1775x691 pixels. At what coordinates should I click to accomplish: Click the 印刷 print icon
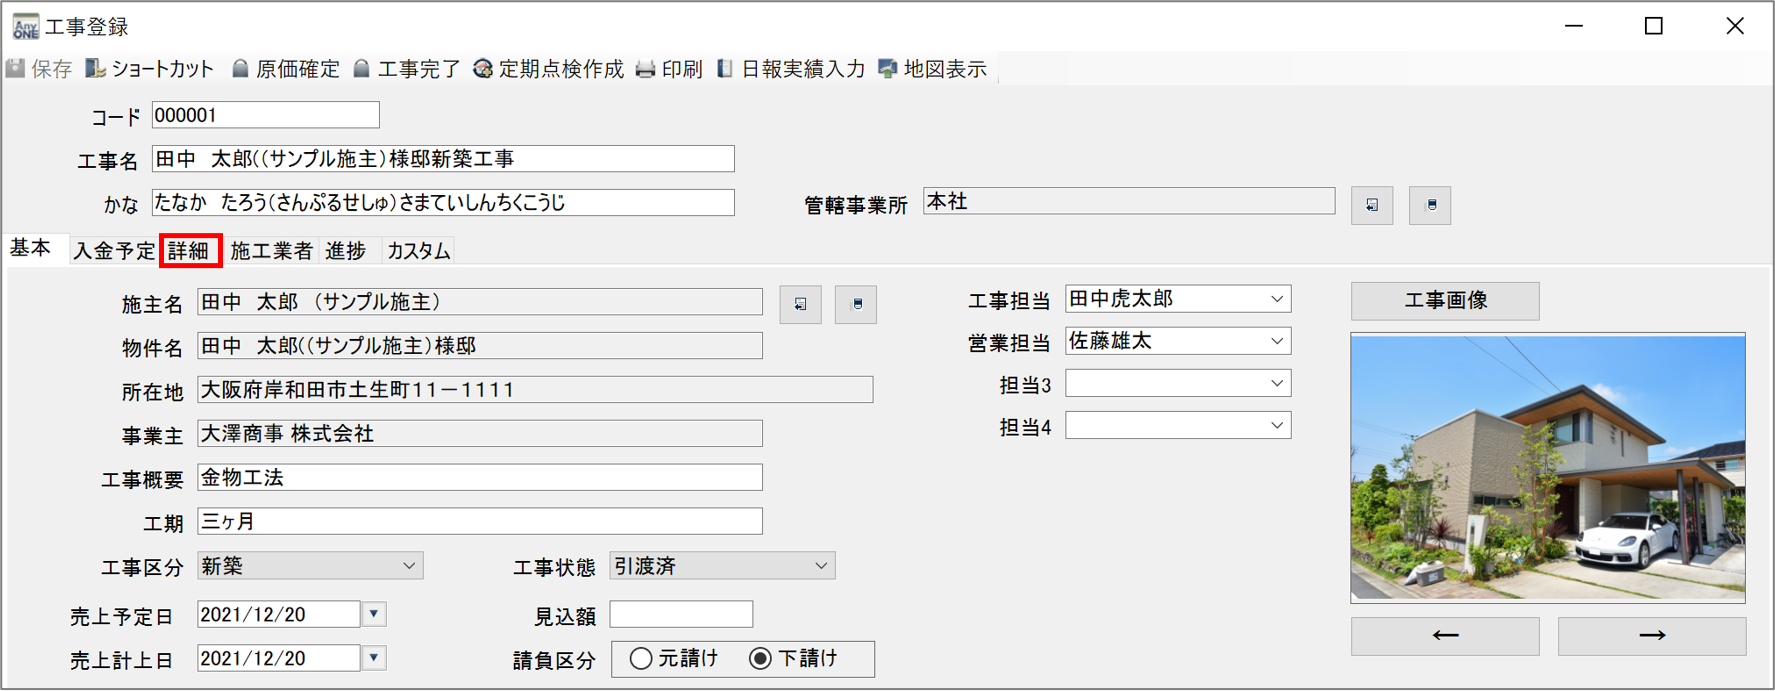pos(646,69)
